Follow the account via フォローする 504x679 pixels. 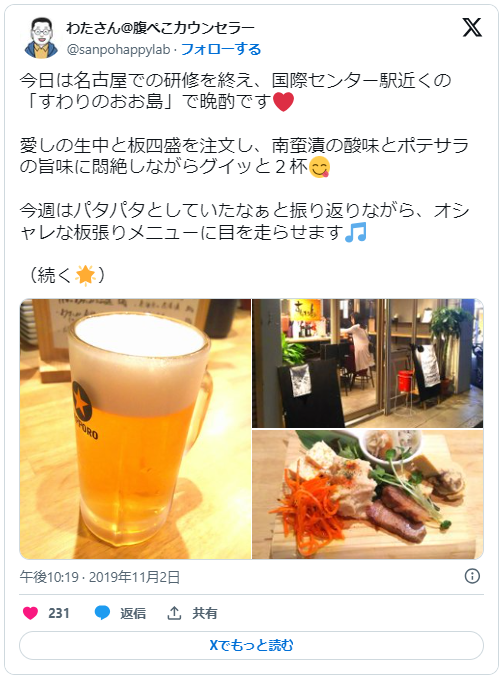pos(221,49)
